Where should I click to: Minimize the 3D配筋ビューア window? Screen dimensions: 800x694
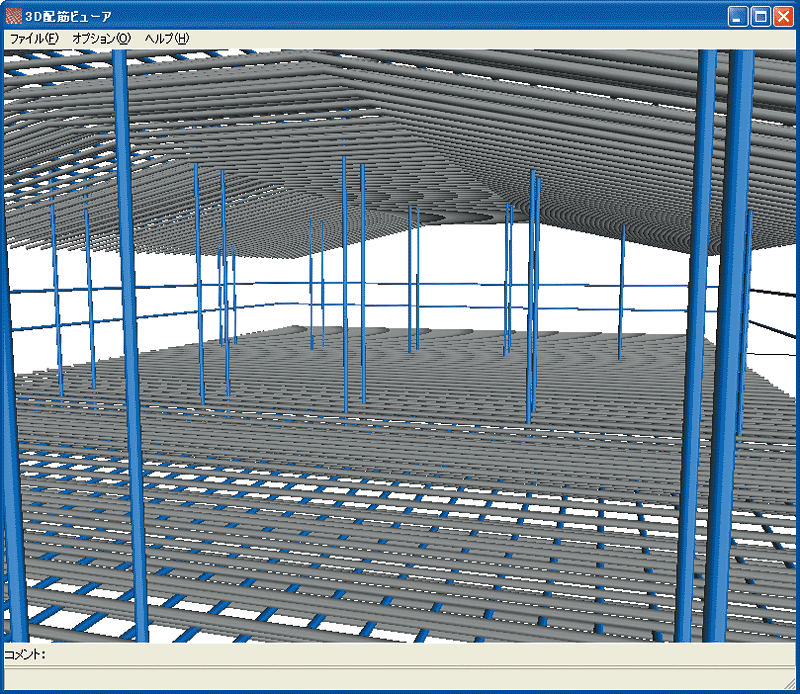tap(737, 16)
